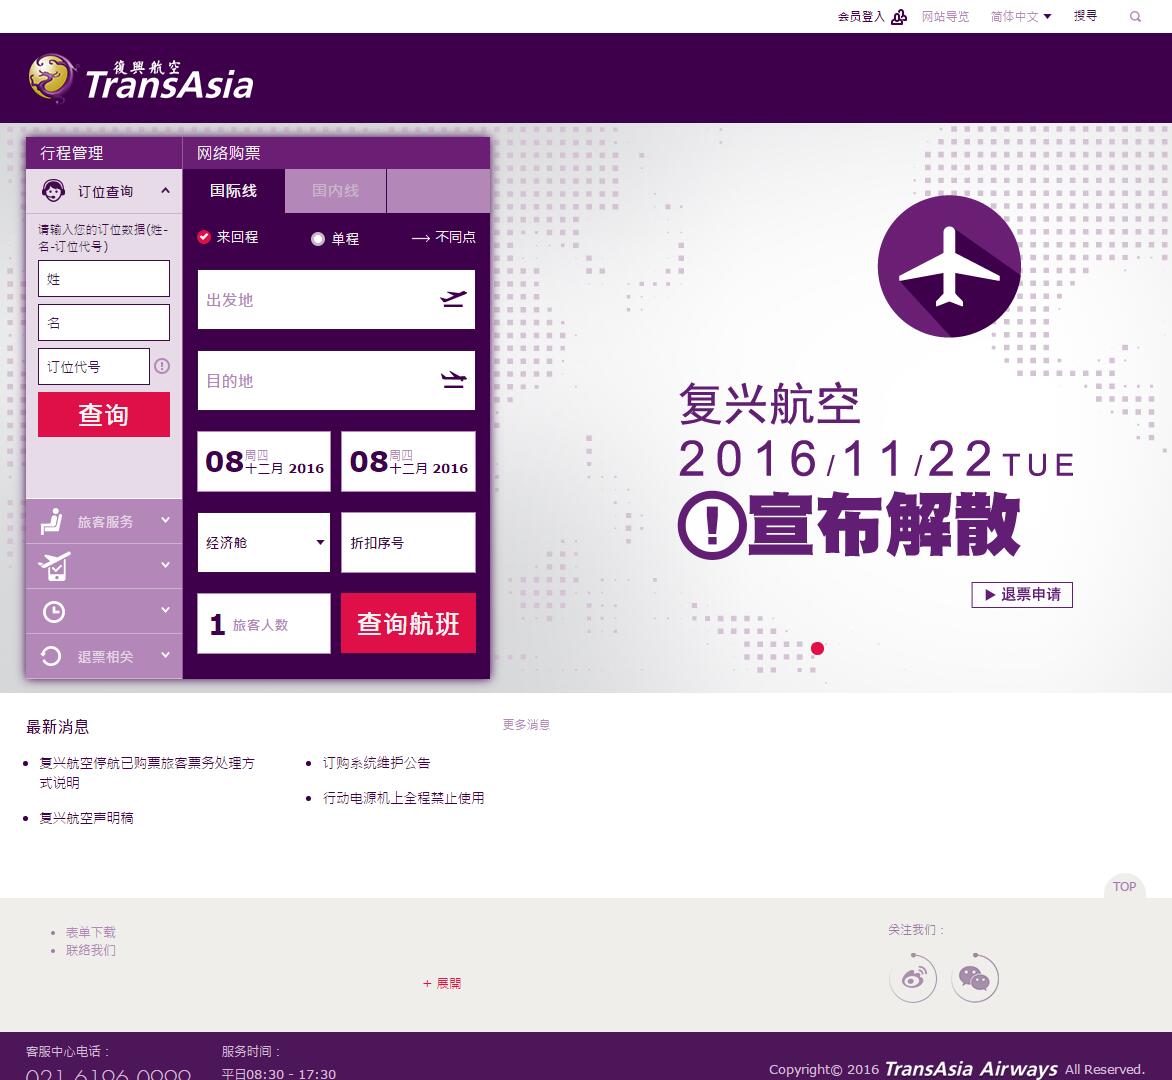Click the booking code info icon

162,366
